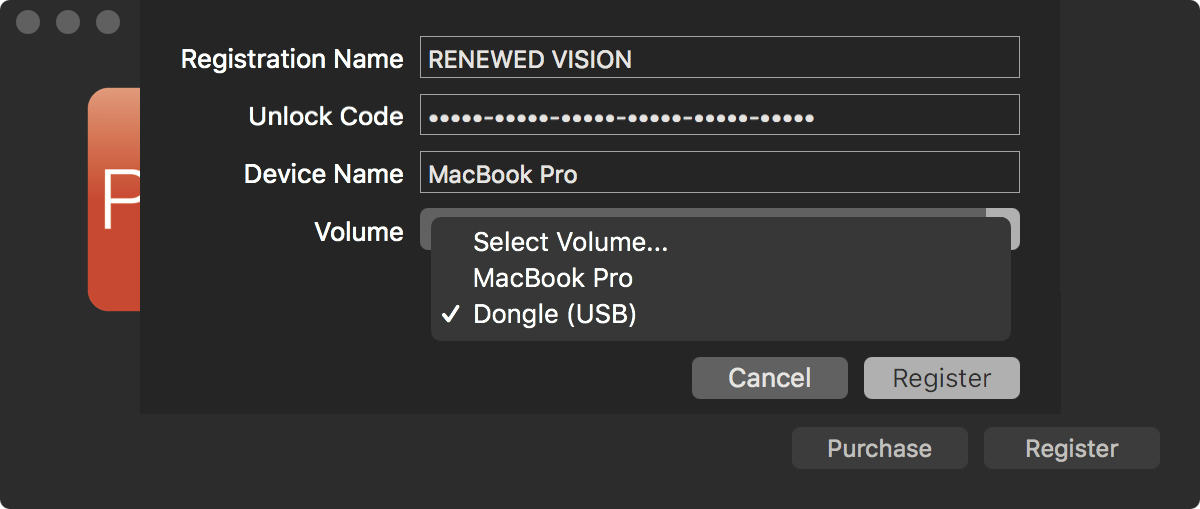Expand the Volume popup arrow
The image size is (1200, 509).
(x=1003, y=228)
